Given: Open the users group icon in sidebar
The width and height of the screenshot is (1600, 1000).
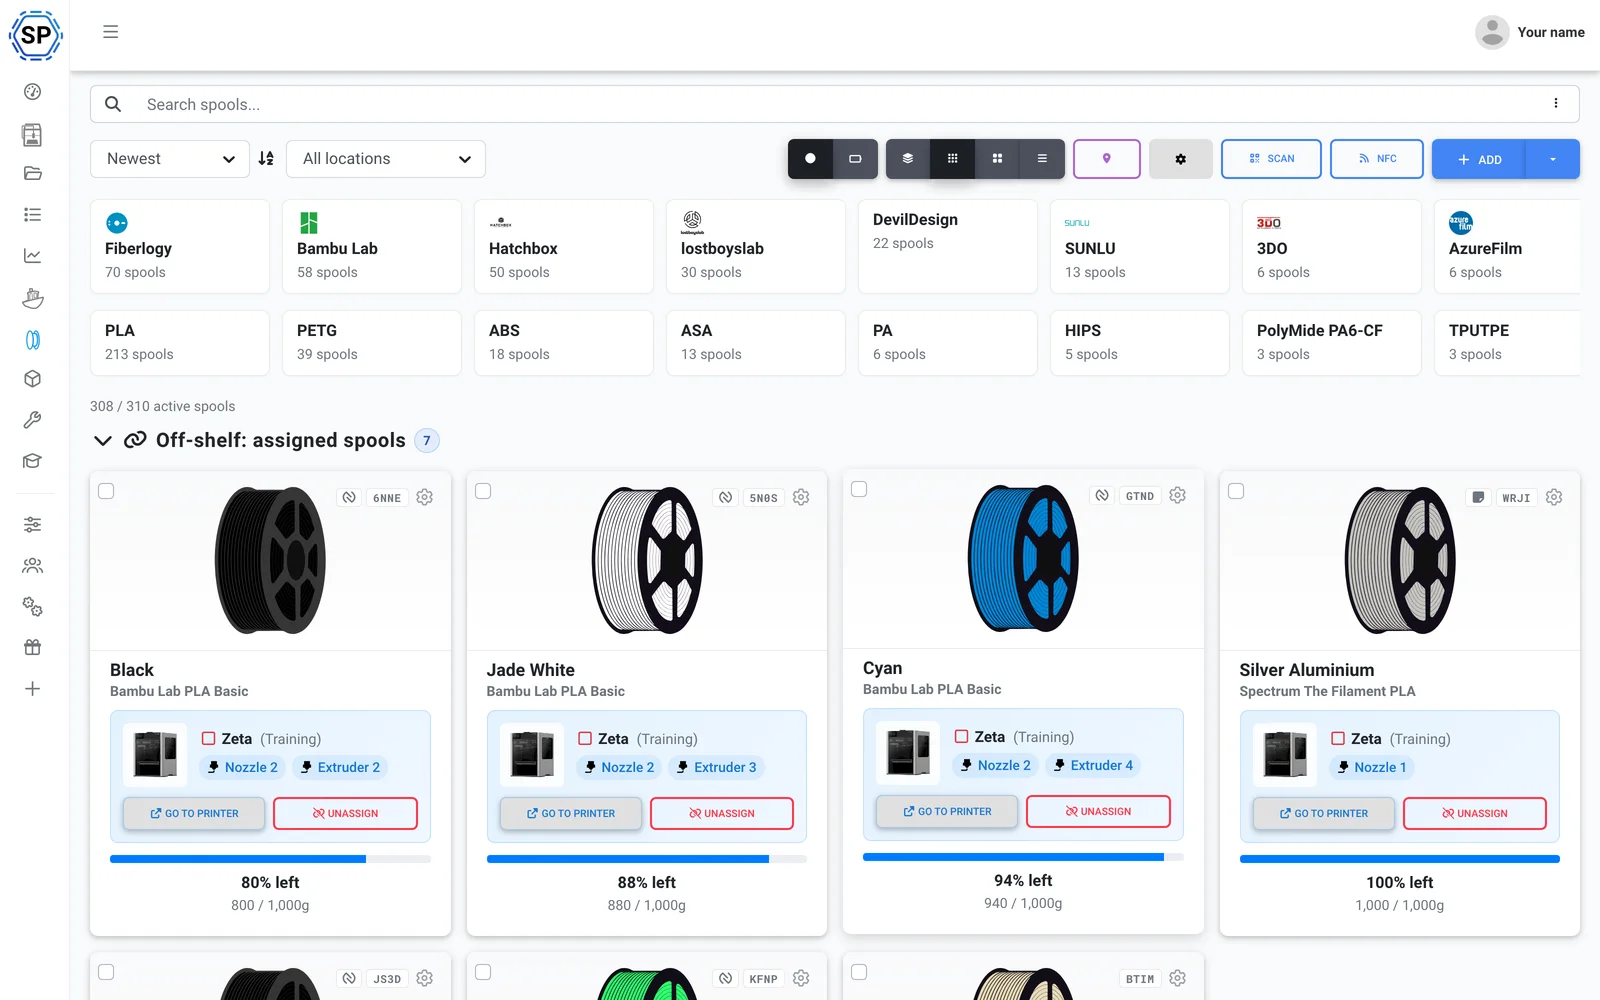Looking at the screenshot, I should click(x=33, y=566).
